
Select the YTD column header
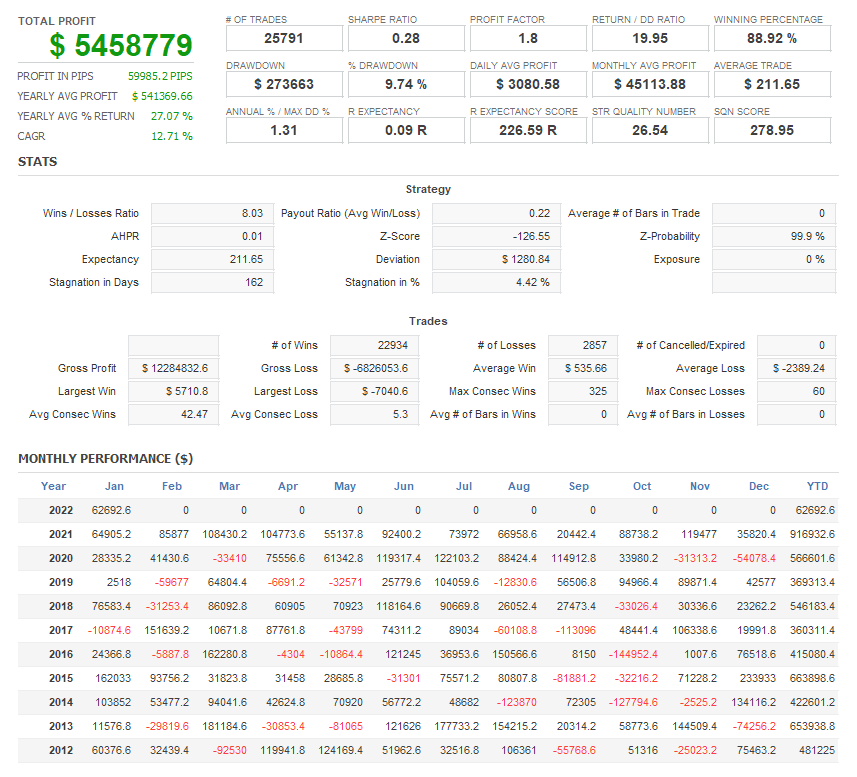[818, 486]
